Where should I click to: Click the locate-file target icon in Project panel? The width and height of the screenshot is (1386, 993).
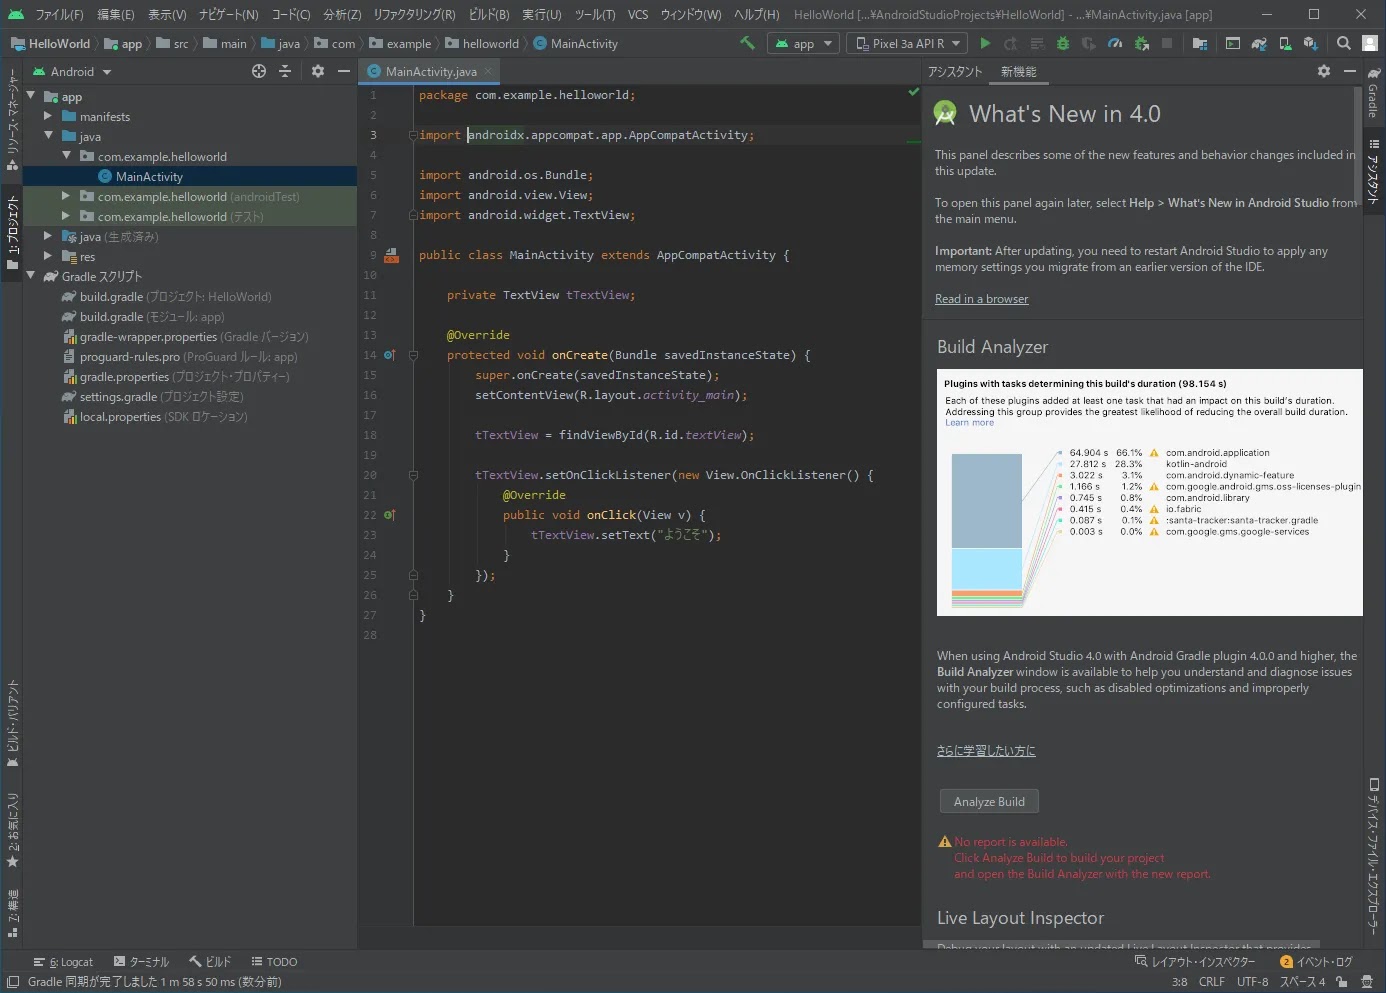click(259, 71)
